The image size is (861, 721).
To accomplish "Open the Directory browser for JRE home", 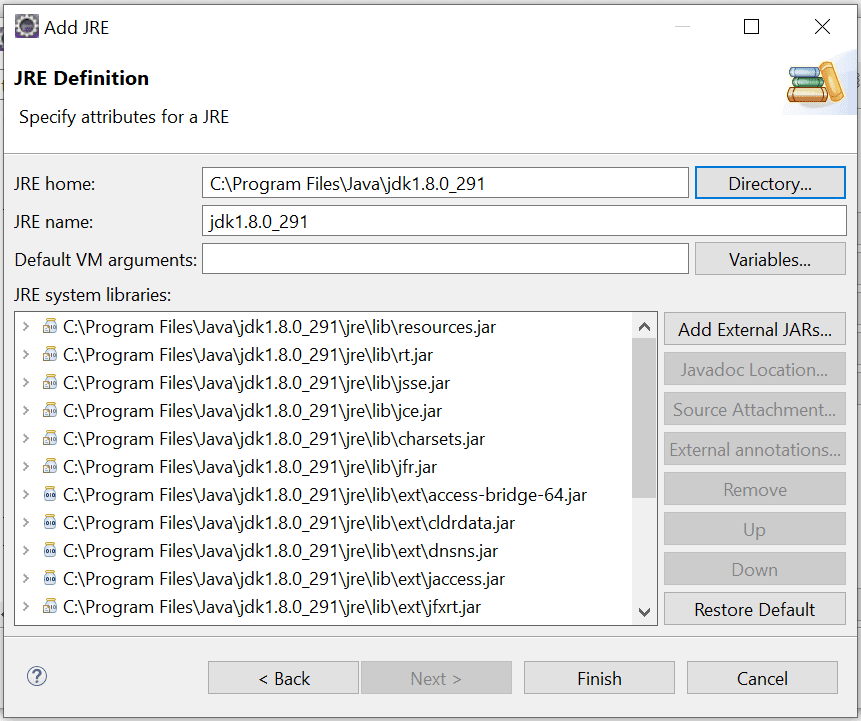I will [x=770, y=182].
